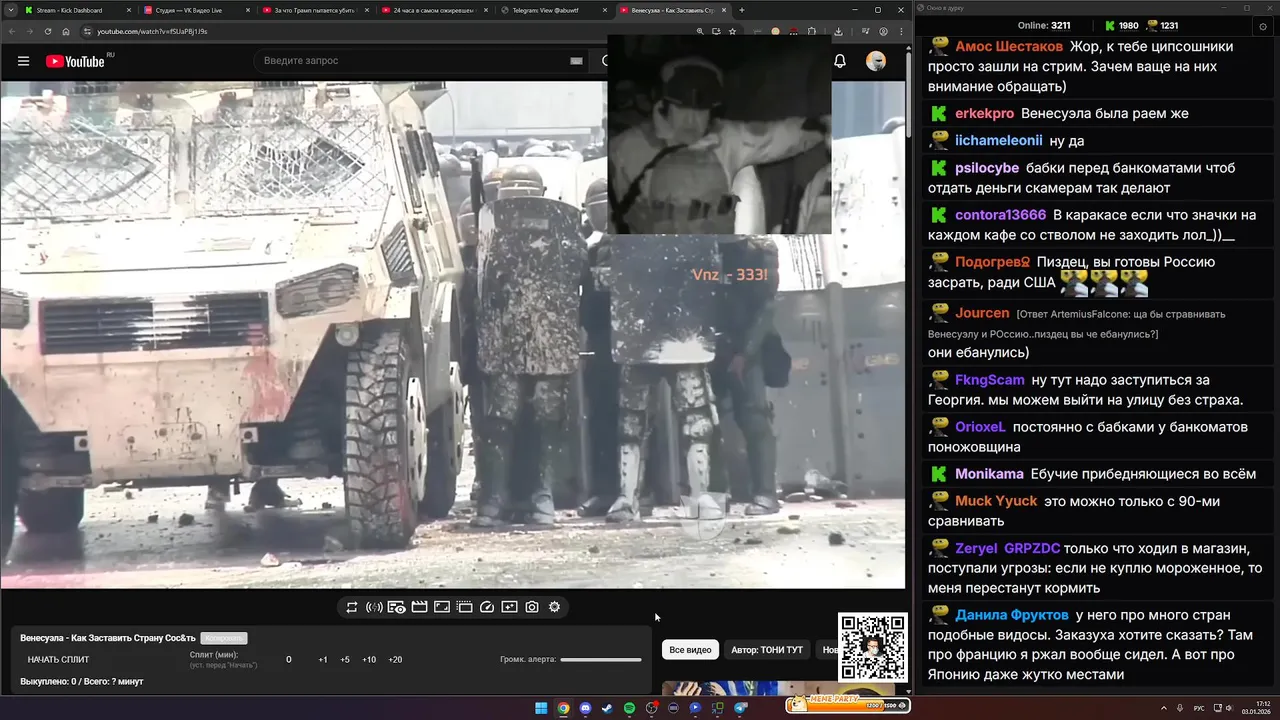Take a screenshot with the camera icon

532,607
